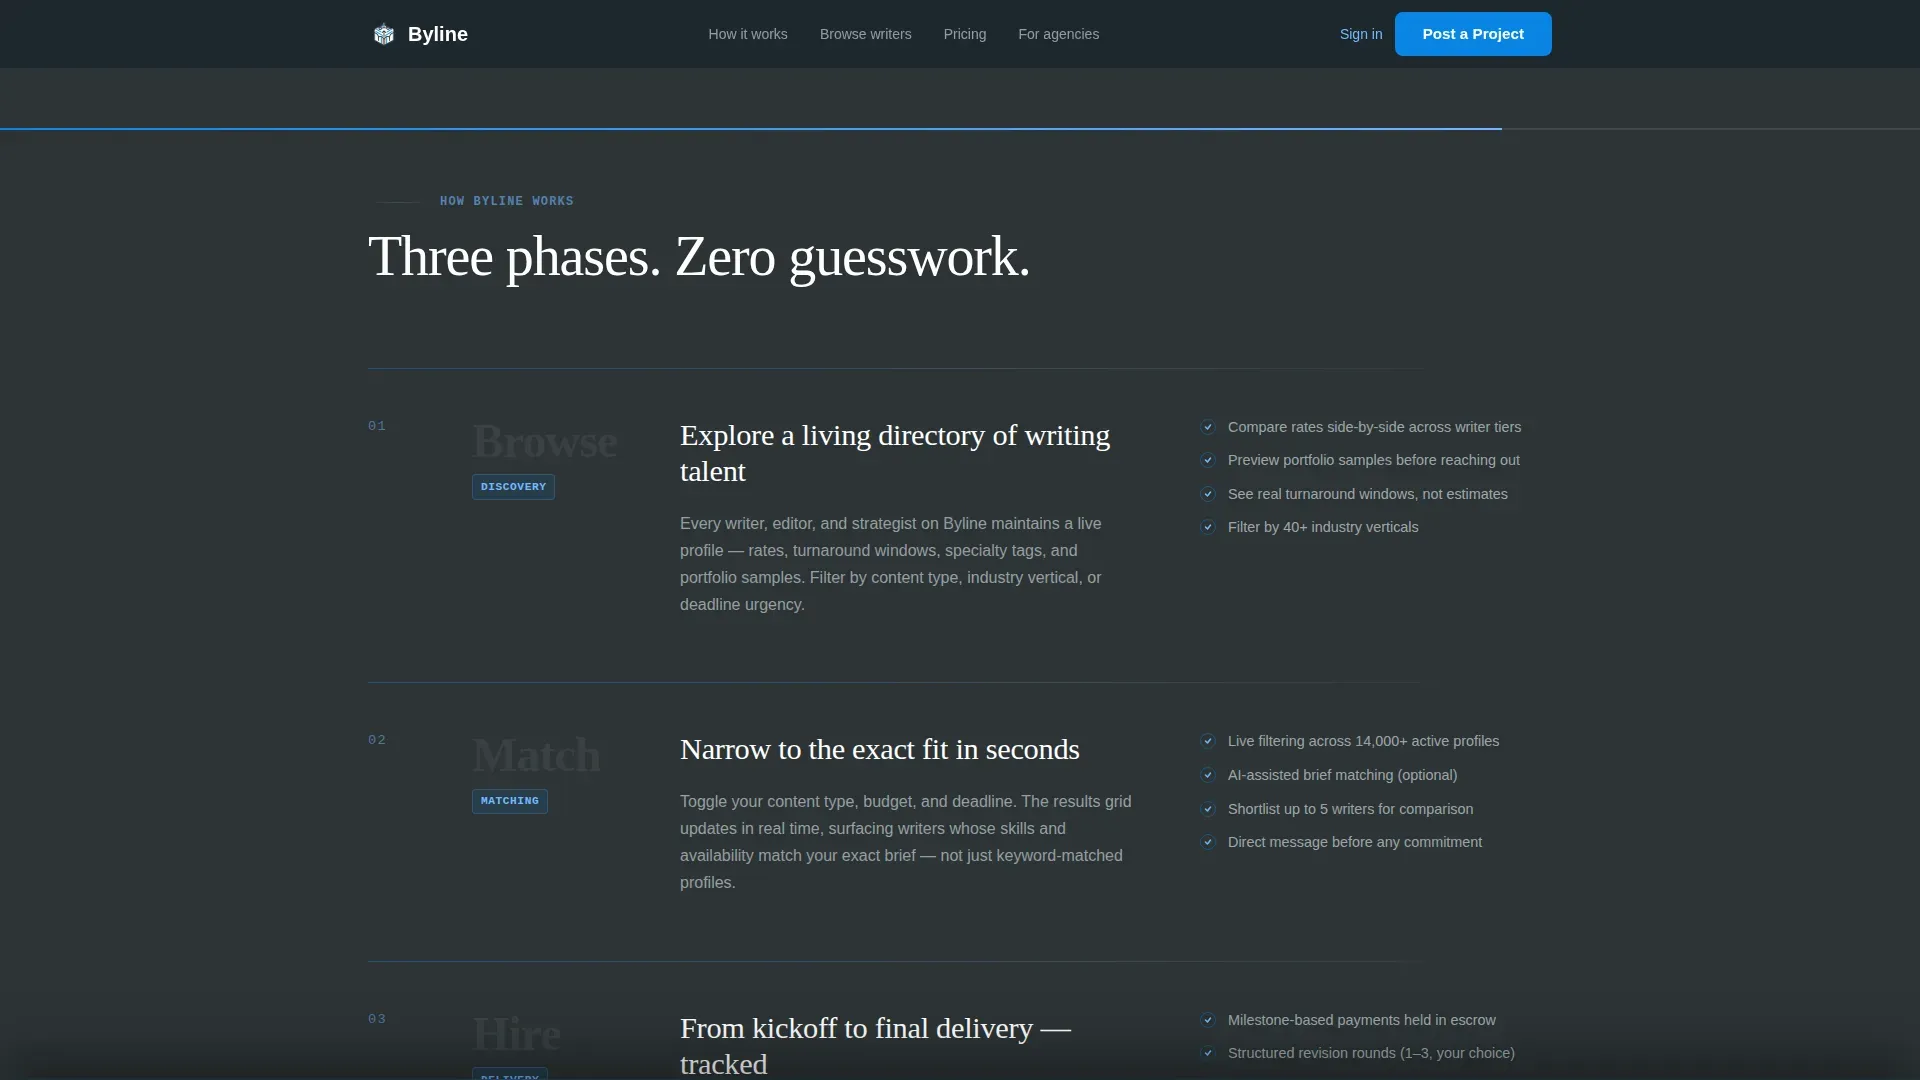
Task: Click check icon beside Preview portfolio samples
Action: [x=1208, y=460]
